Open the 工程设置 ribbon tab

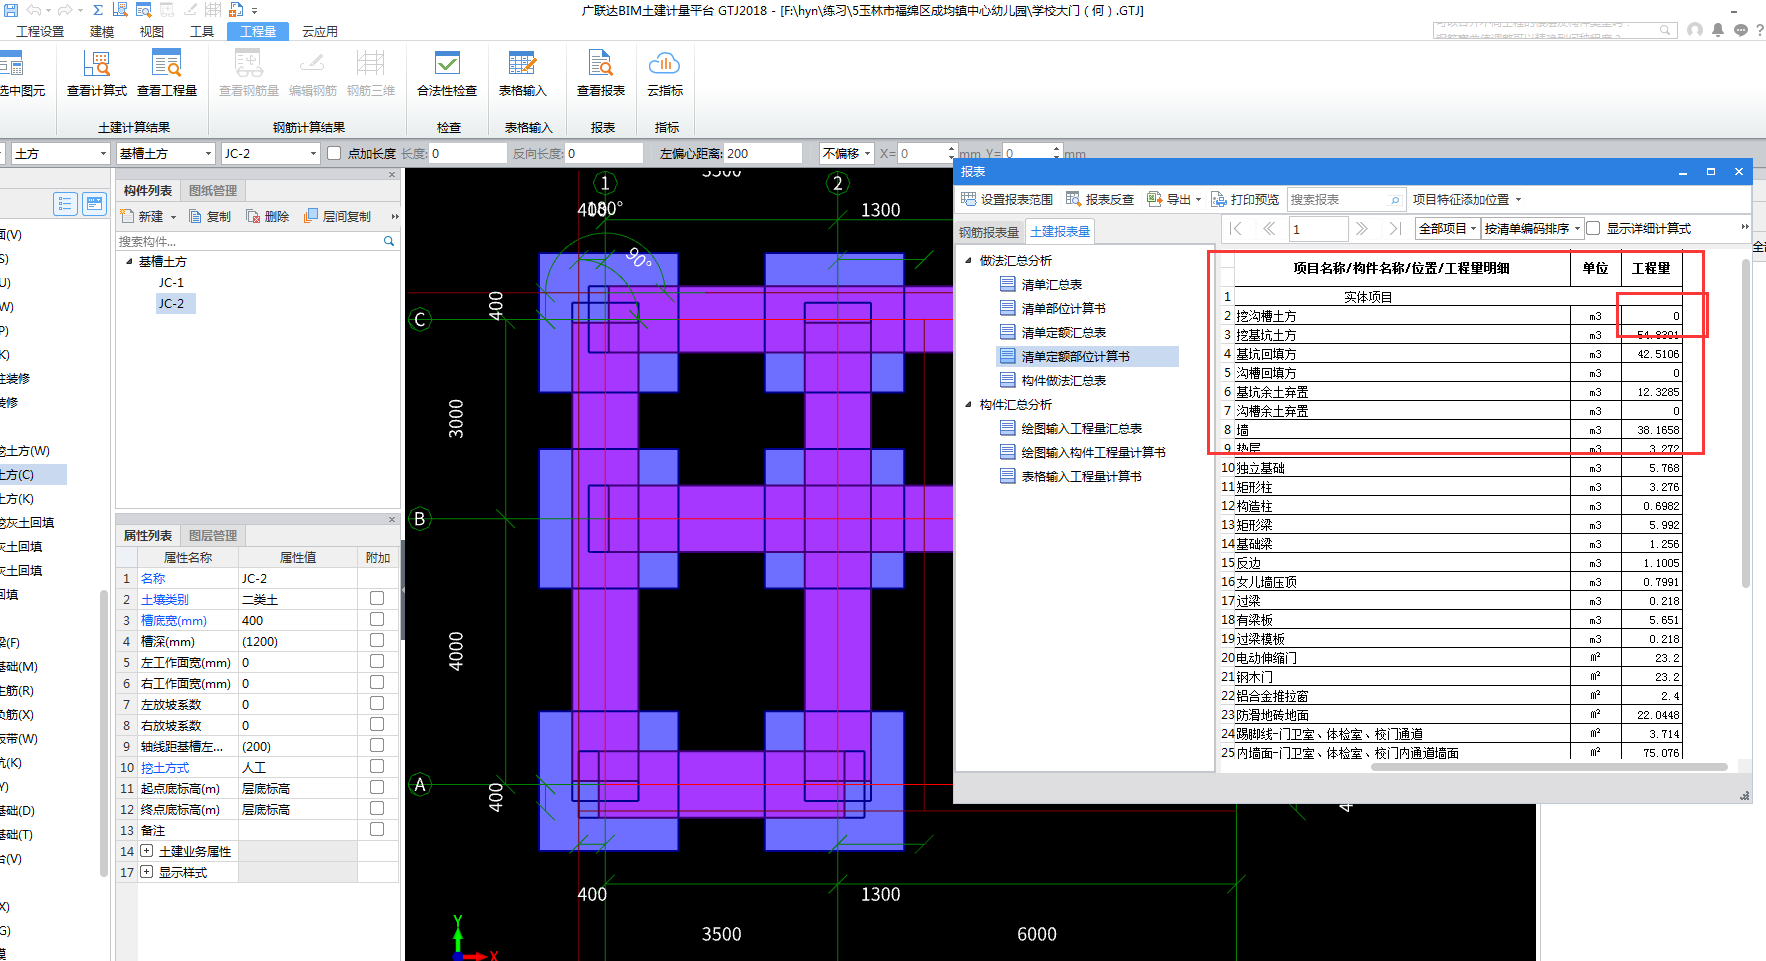tap(40, 31)
